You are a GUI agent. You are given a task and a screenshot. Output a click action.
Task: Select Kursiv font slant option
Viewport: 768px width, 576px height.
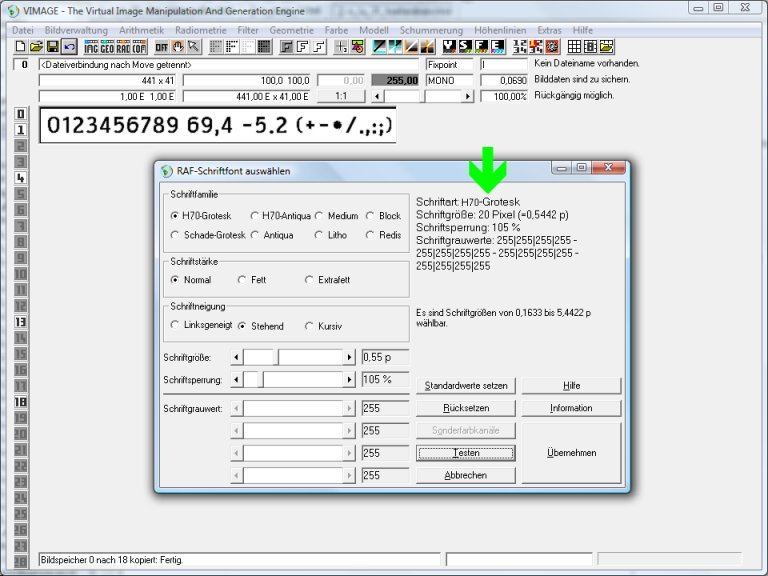coord(310,326)
